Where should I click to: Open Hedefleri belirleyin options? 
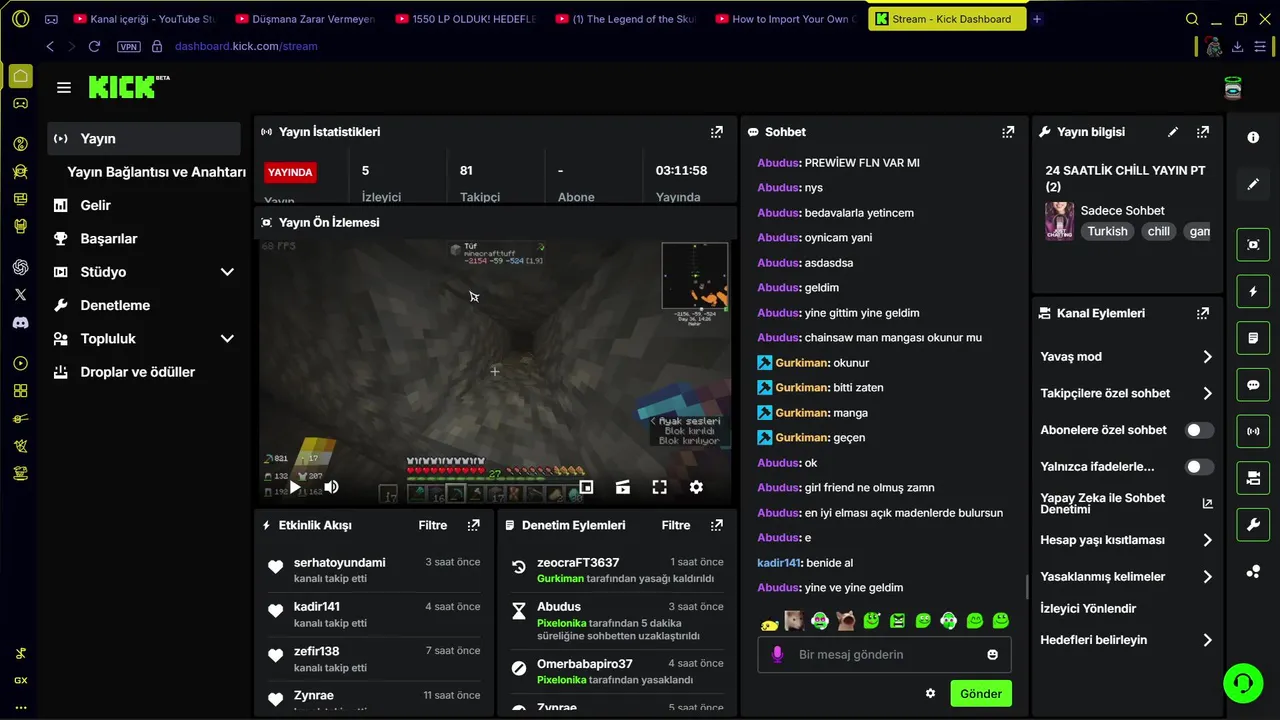(1127, 640)
